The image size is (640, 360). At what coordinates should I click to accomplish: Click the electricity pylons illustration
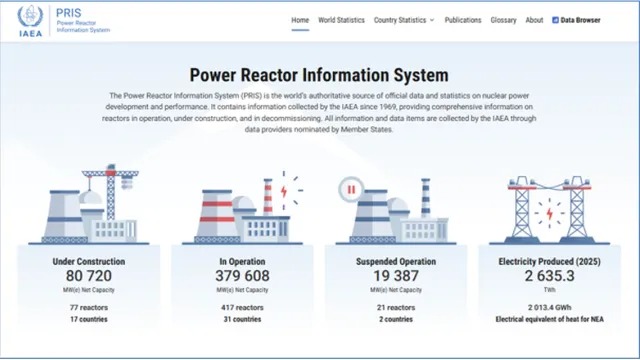(549, 210)
